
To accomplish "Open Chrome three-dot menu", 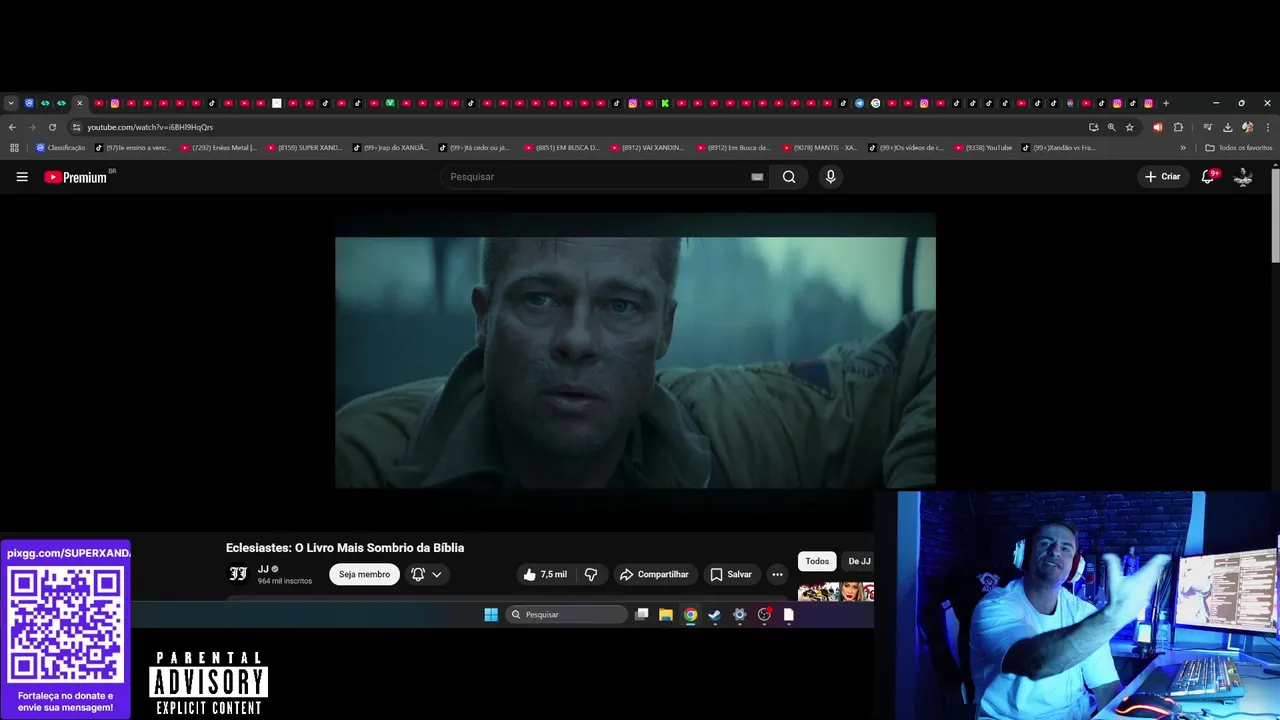I will tap(1268, 127).
